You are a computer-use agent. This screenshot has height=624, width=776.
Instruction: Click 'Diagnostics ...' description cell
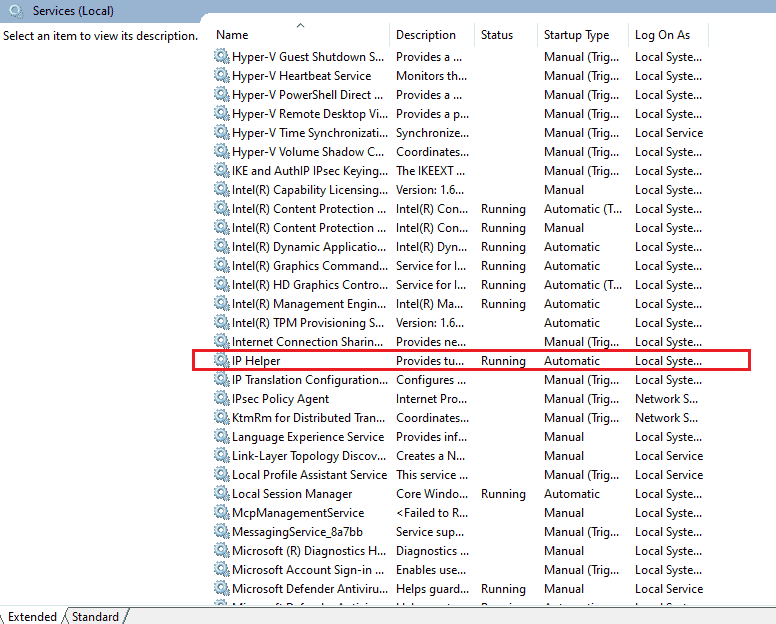(x=432, y=551)
